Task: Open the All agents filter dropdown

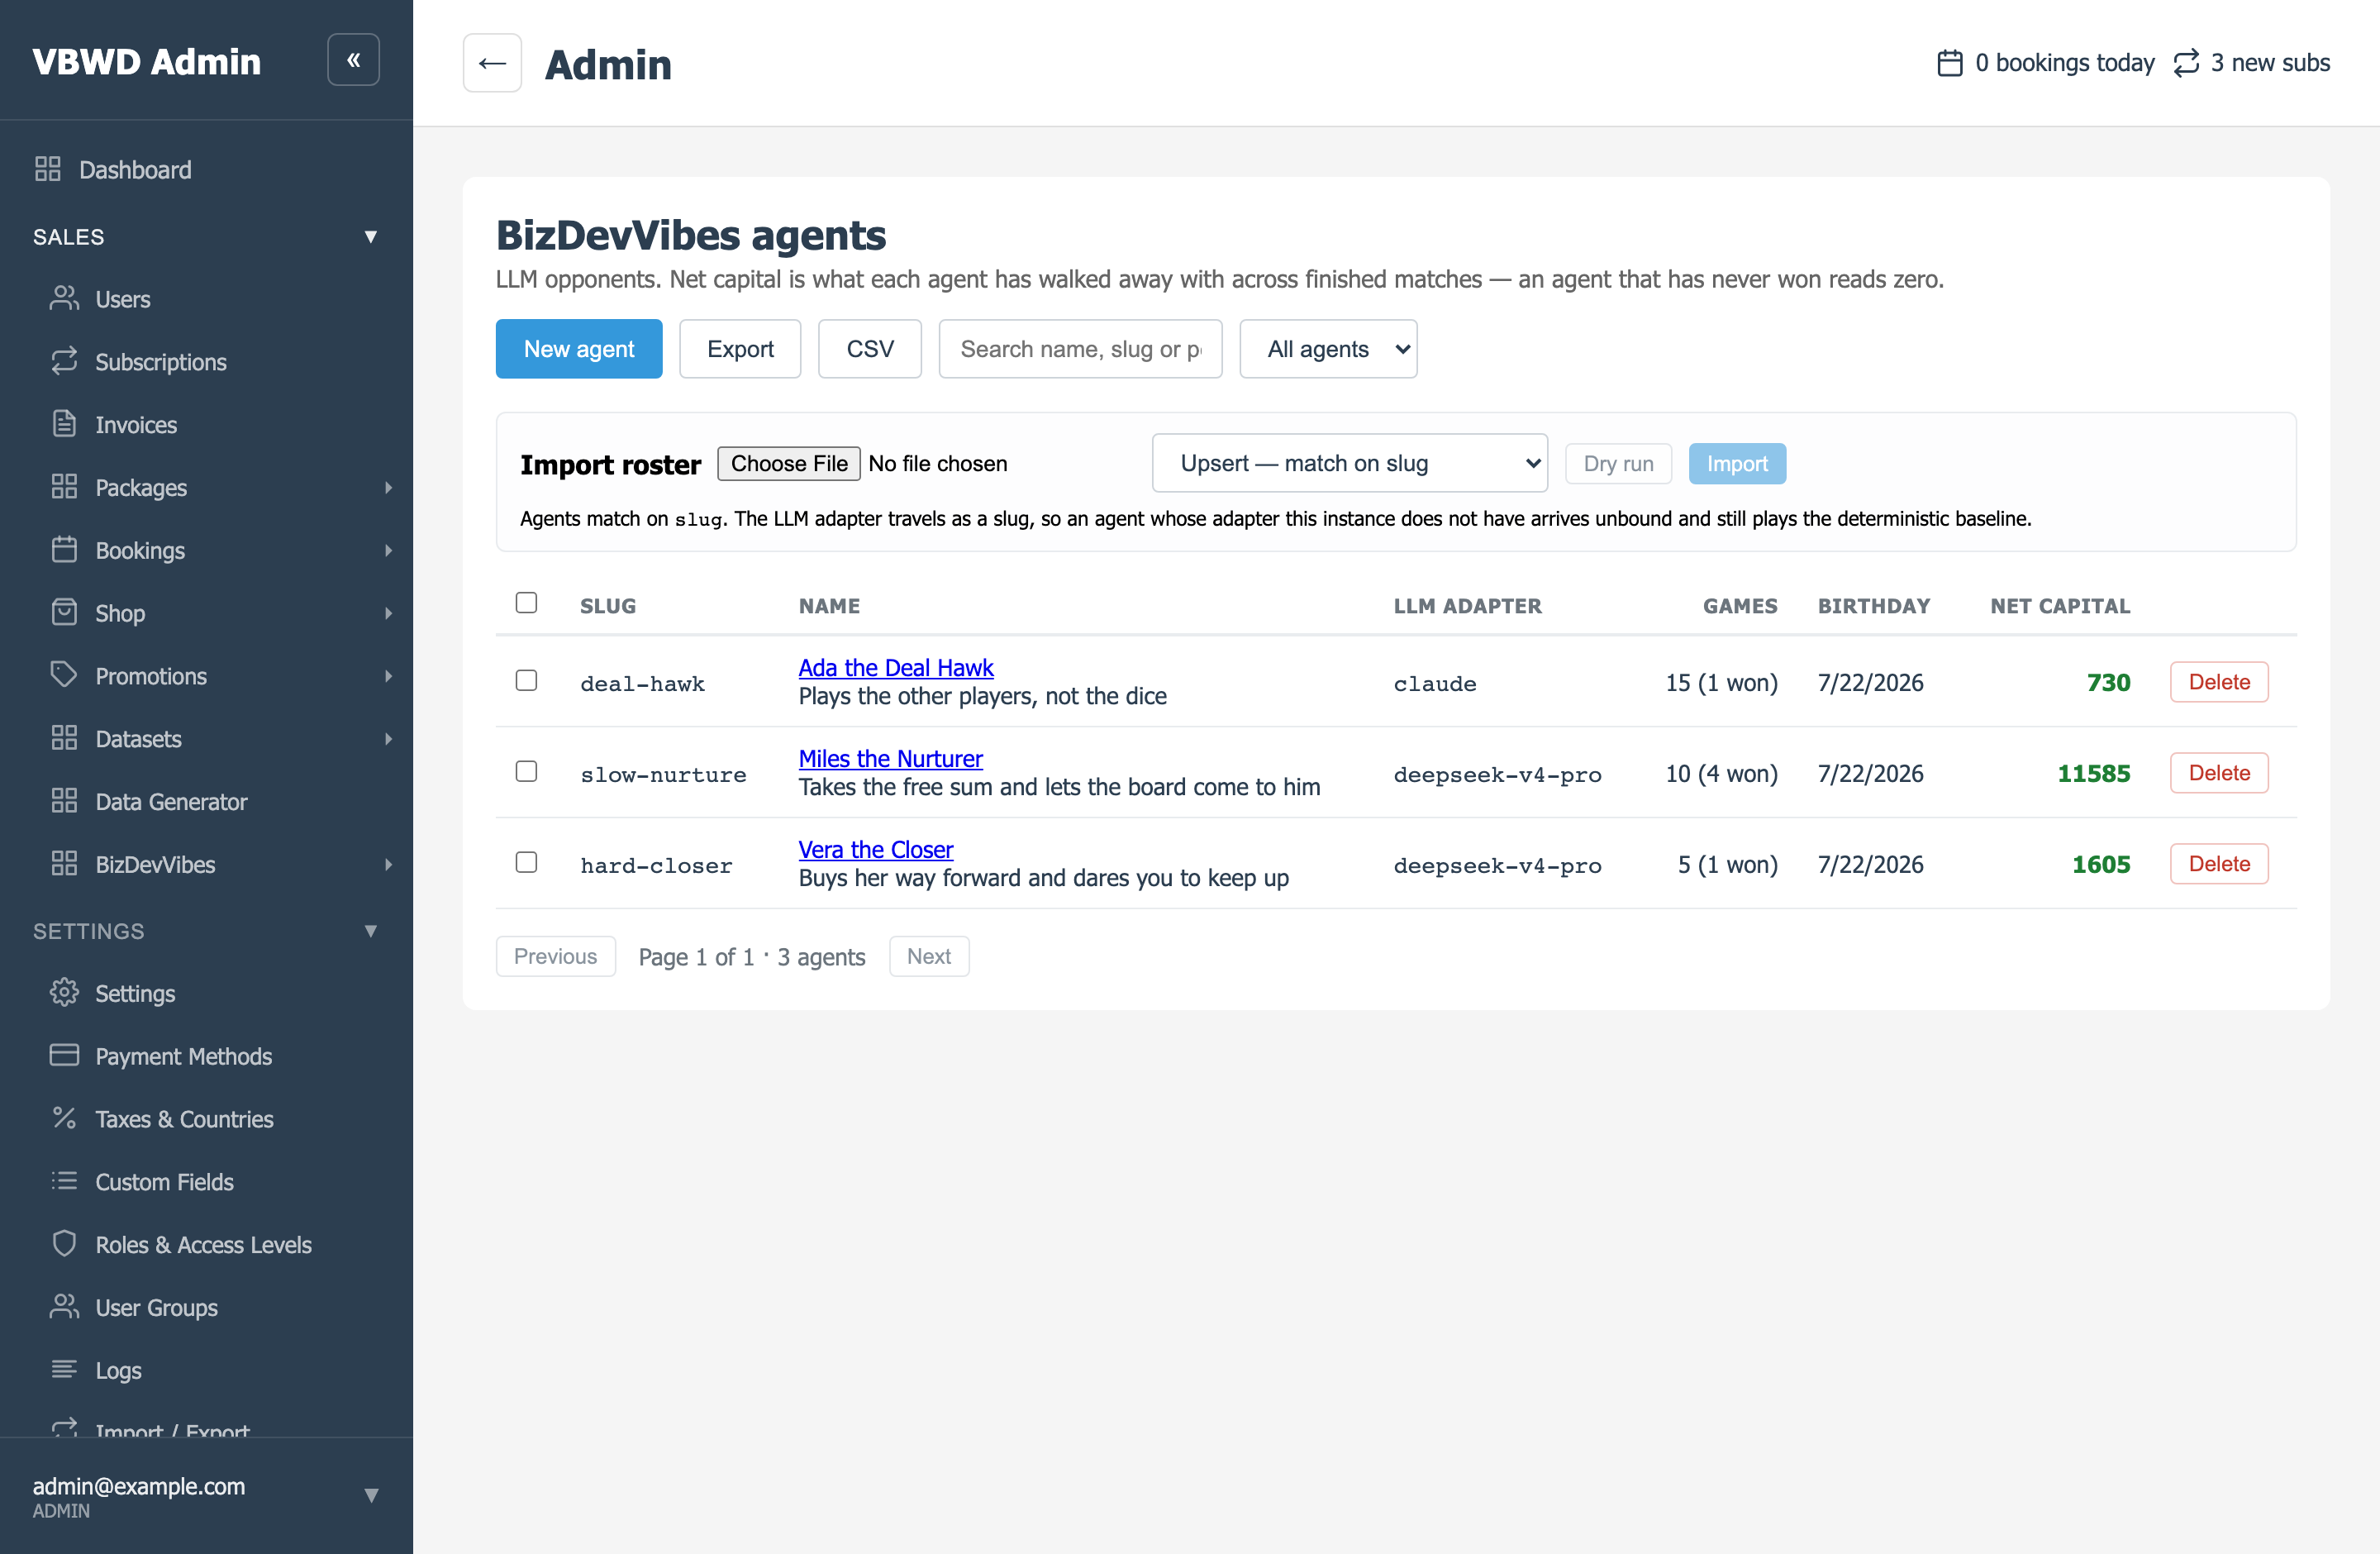Action: pos(1328,349)
